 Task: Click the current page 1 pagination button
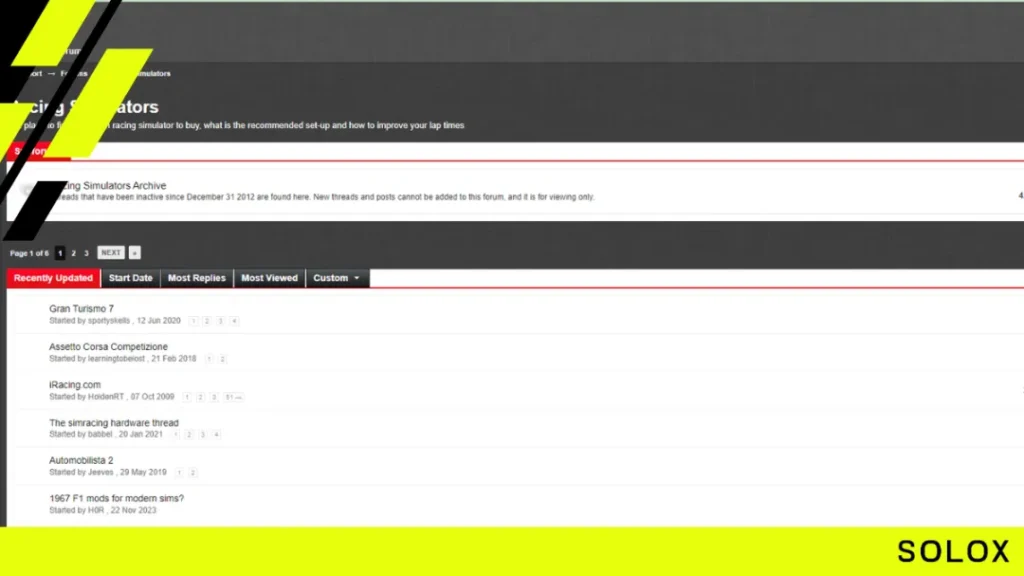tap(60, 253)
